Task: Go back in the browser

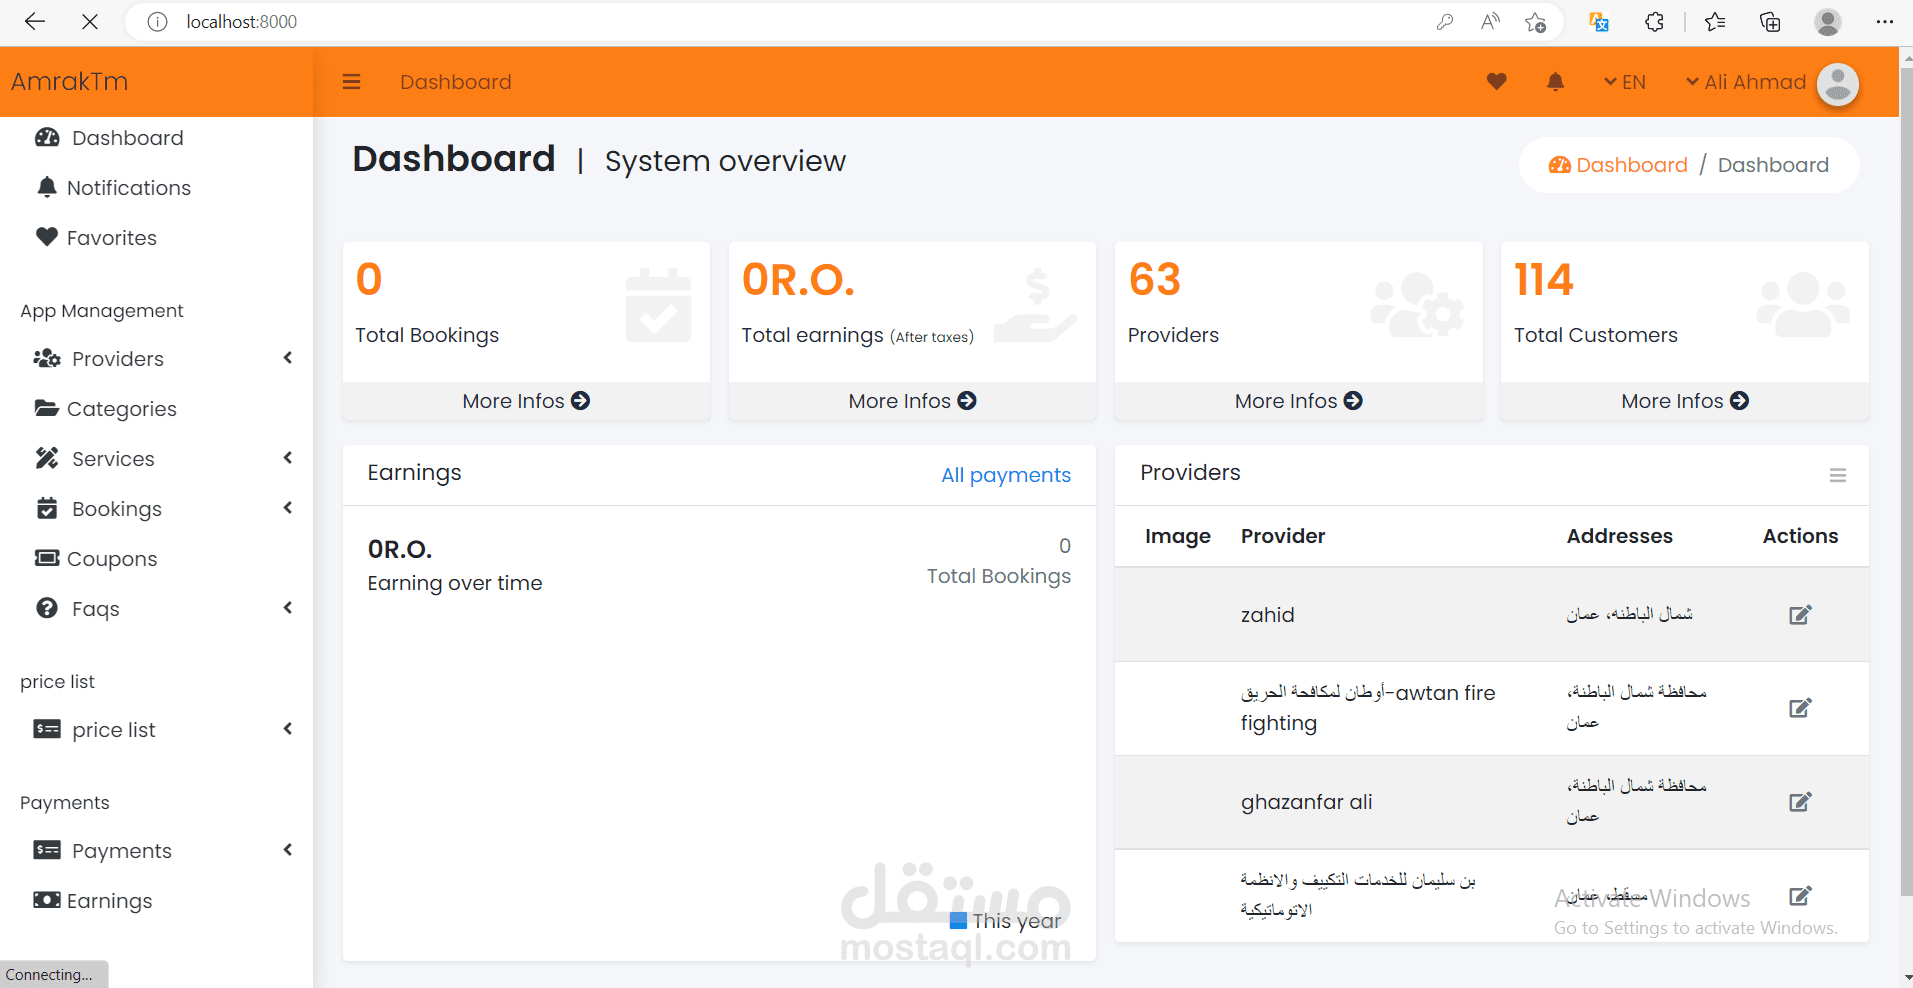Action: tap(35, 22)
